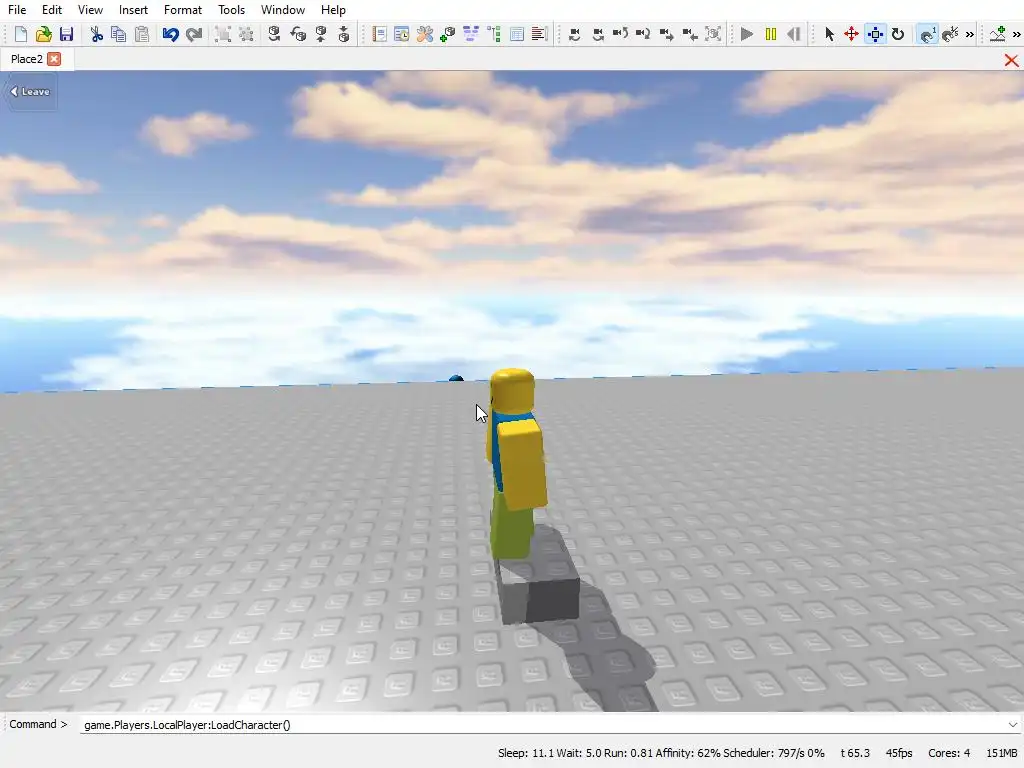Click the Cores: 4 status entry

point(949,753)
